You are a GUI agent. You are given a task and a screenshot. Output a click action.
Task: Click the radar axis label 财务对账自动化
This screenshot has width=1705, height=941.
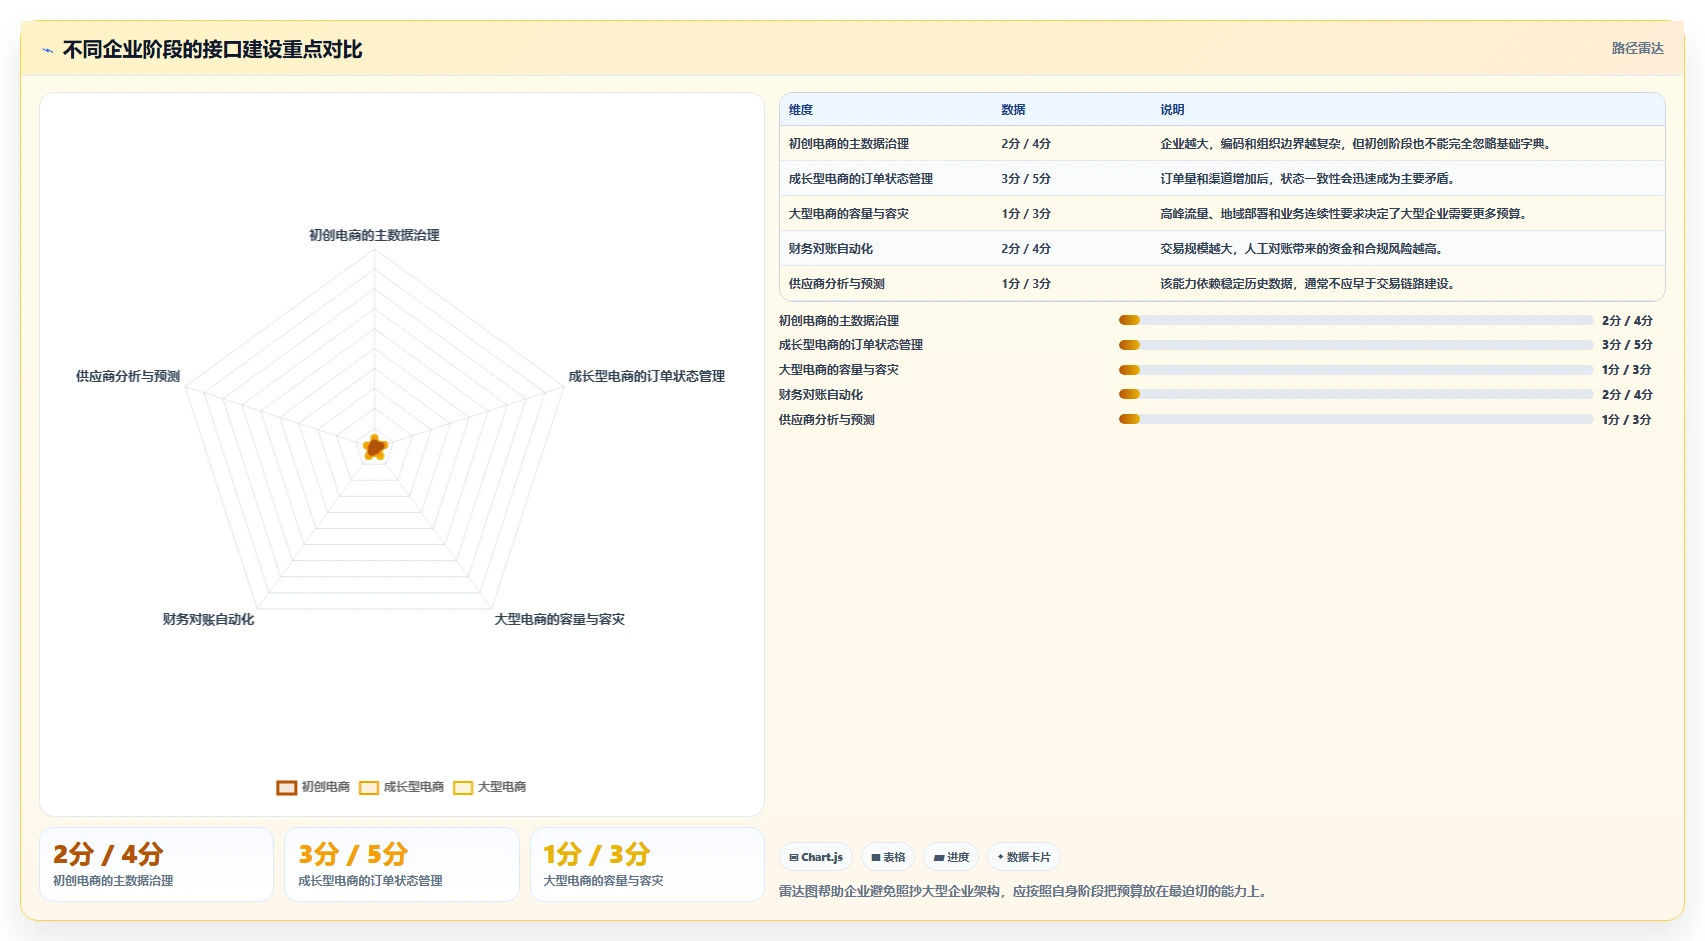[x=208, y=619]
